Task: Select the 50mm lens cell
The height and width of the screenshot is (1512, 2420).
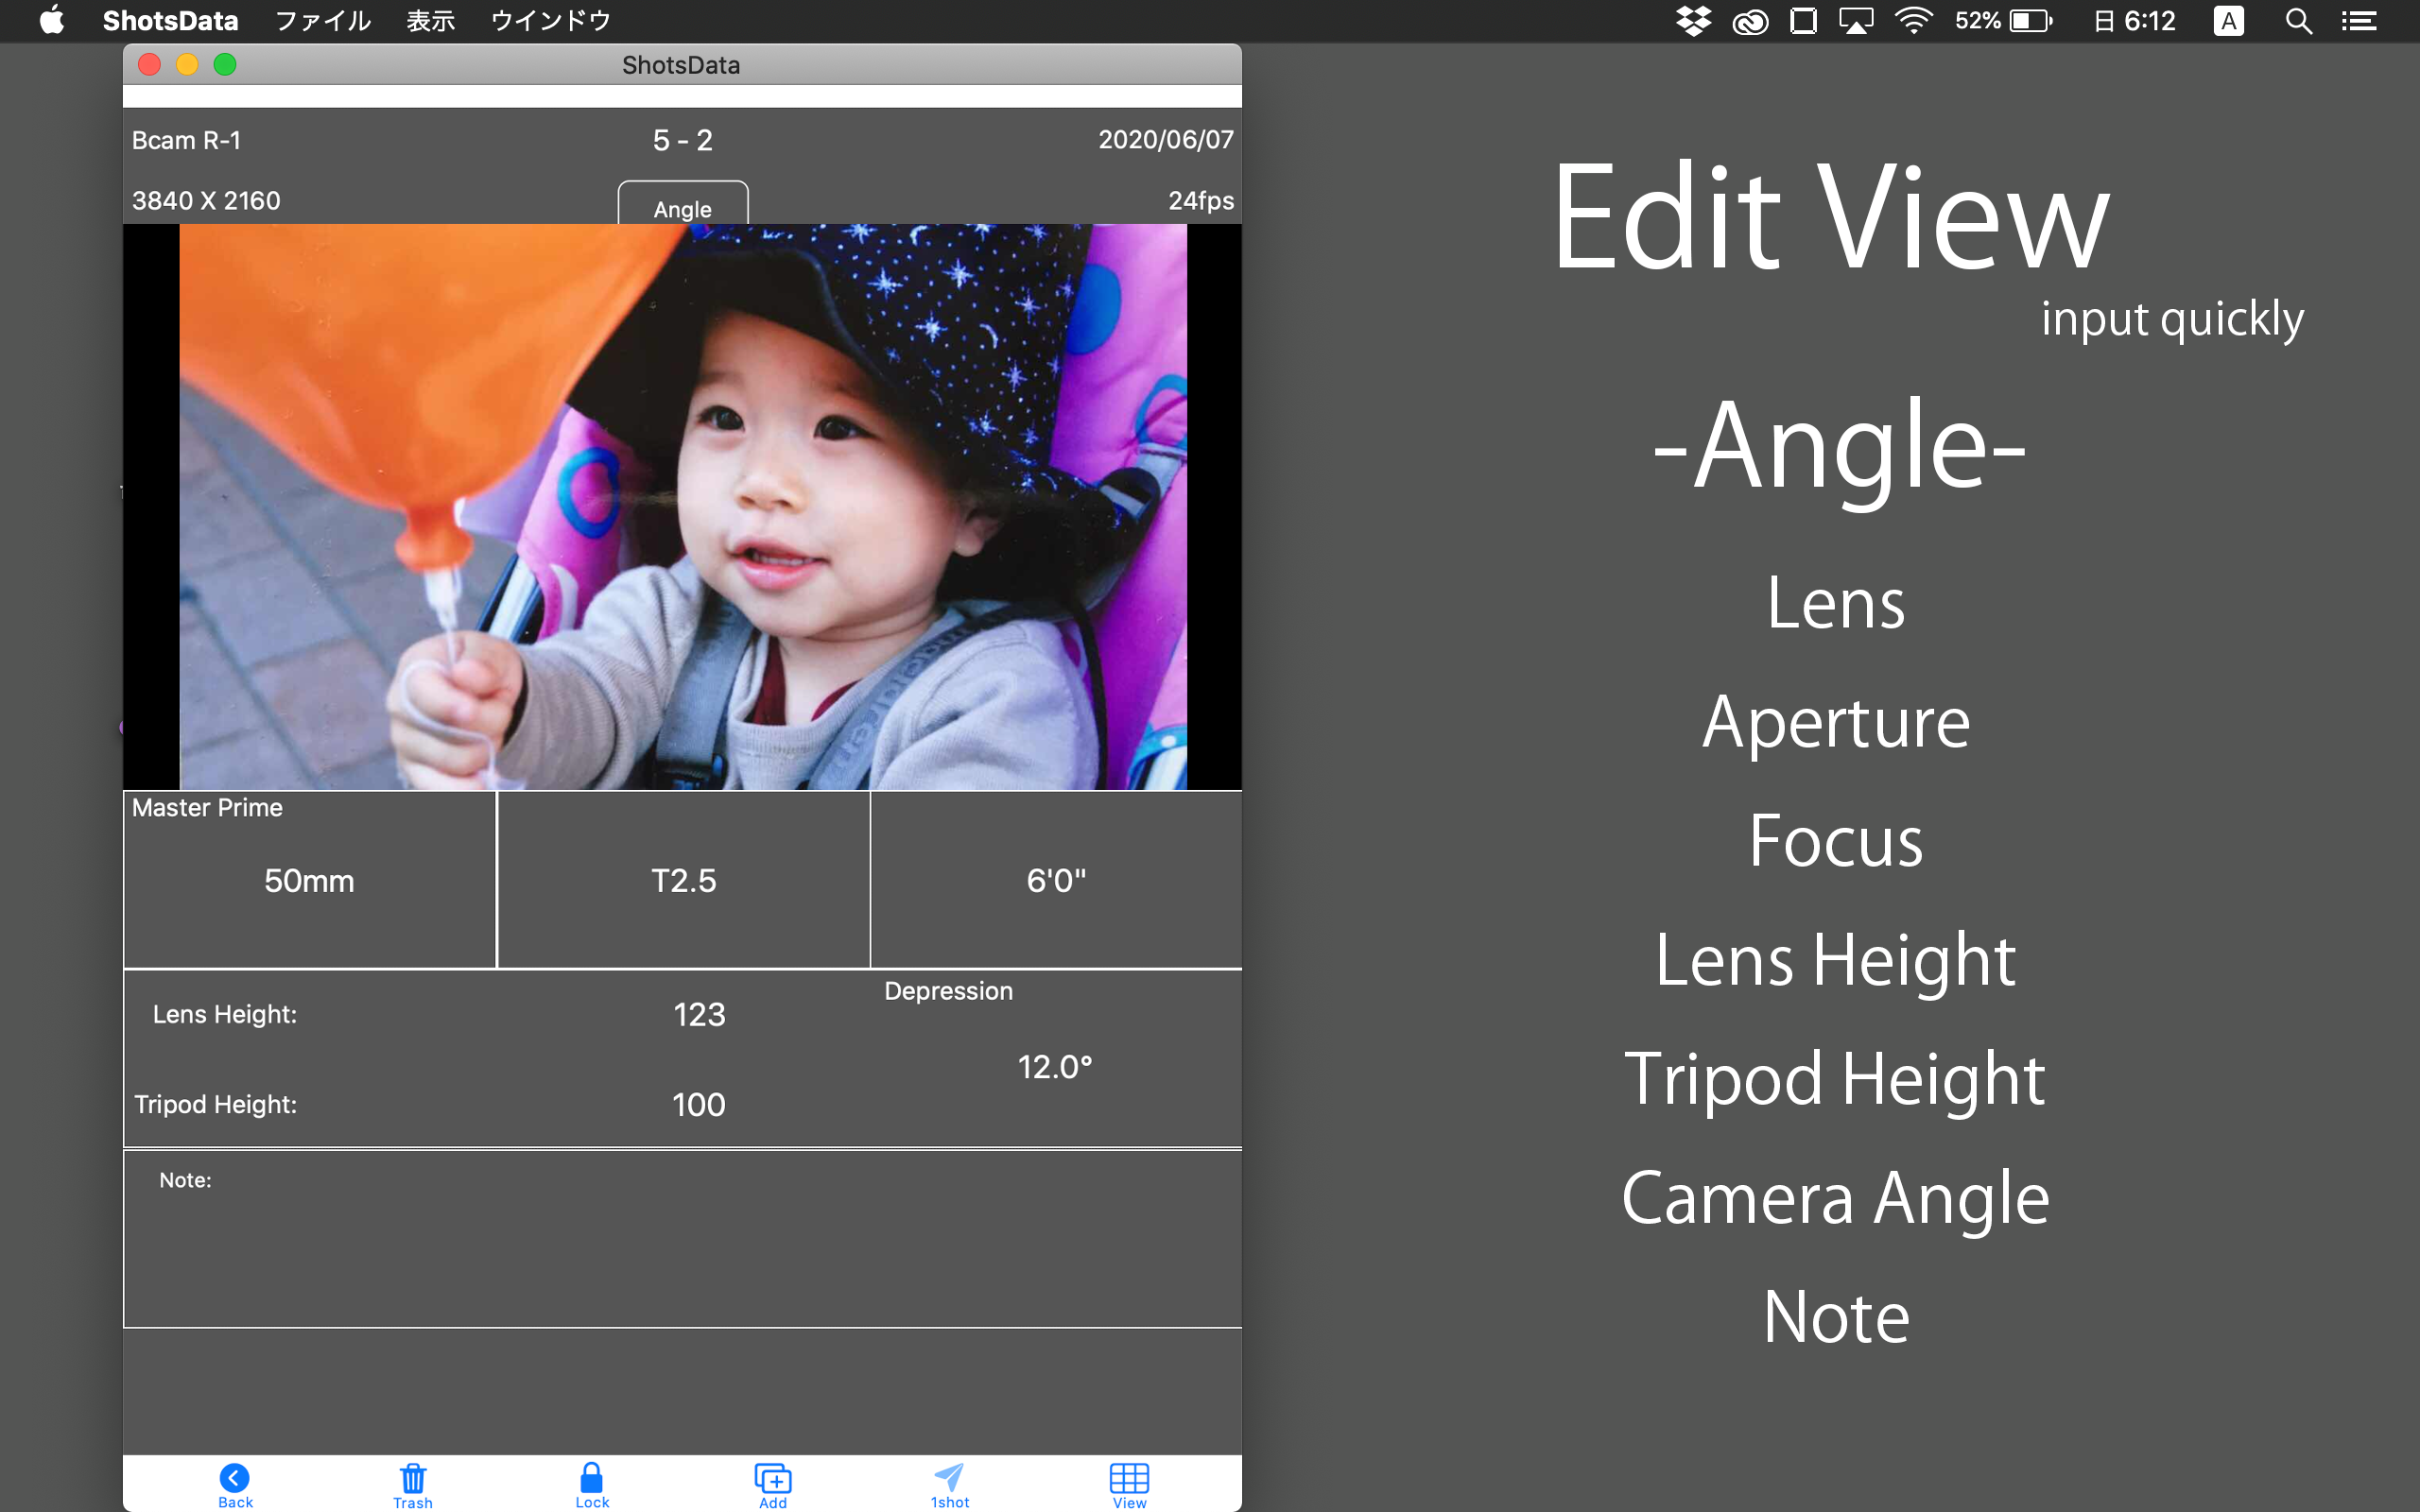Action: coord(309,880)
